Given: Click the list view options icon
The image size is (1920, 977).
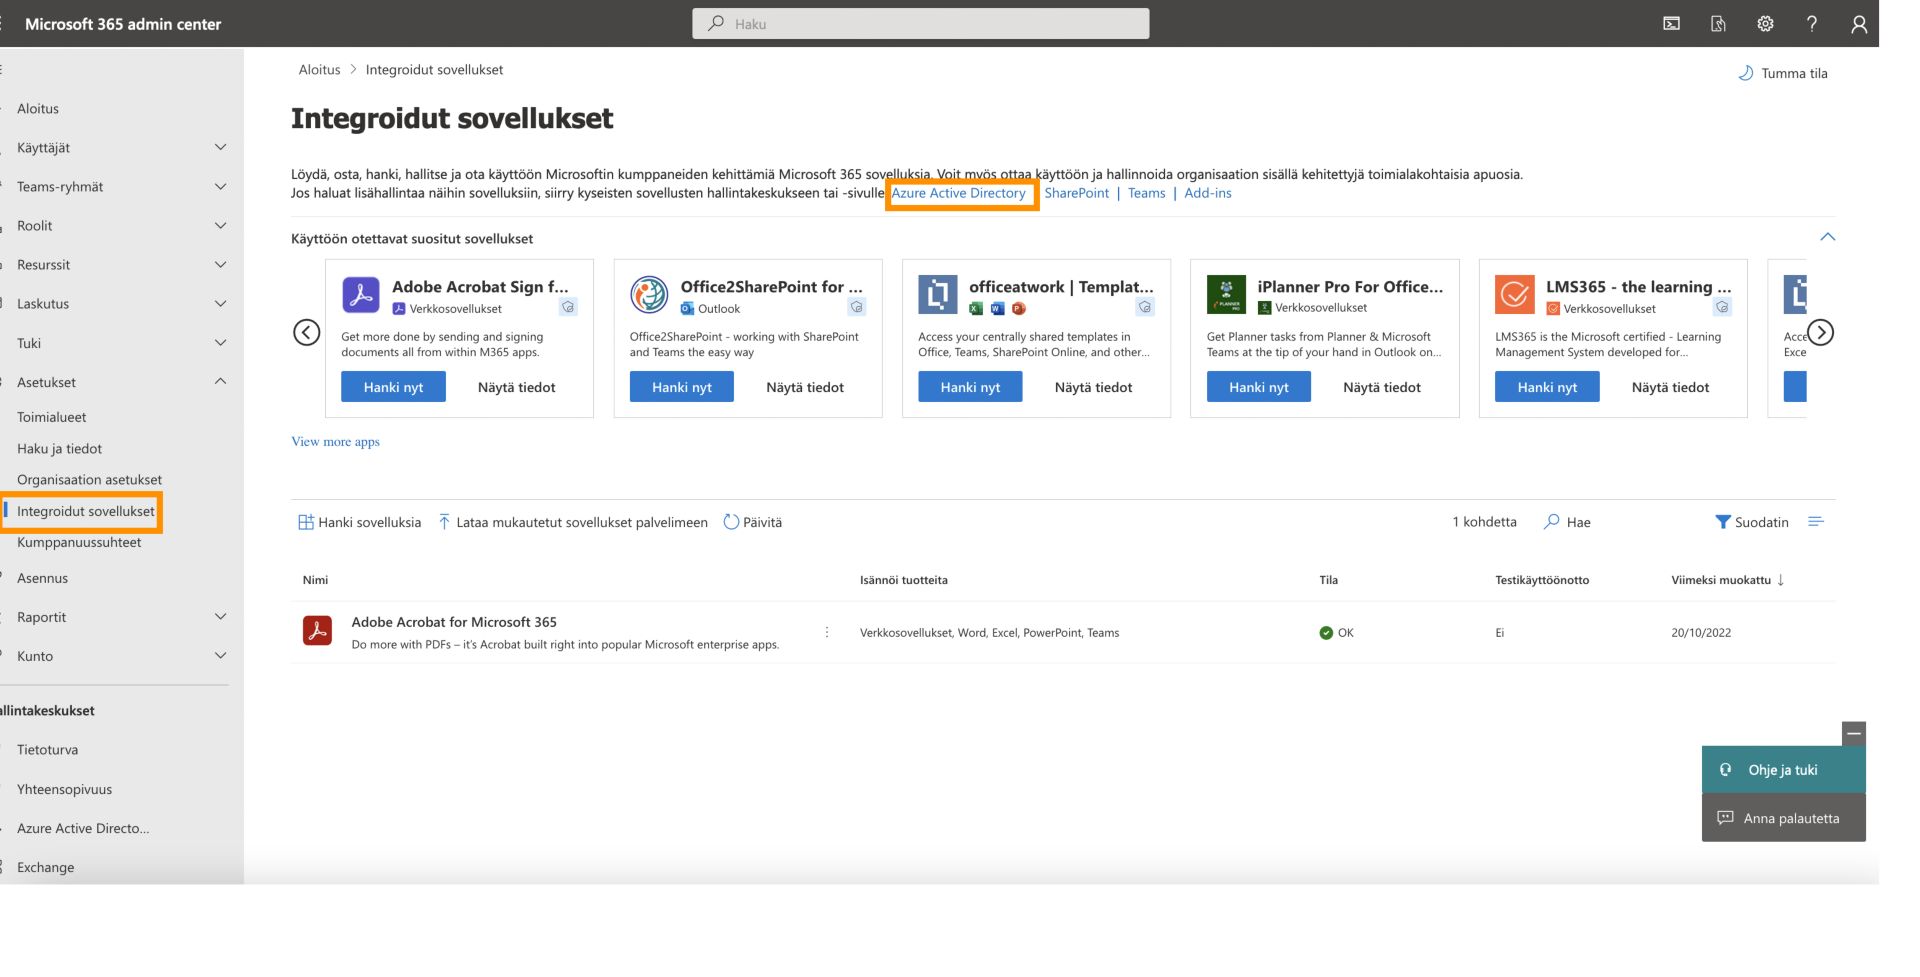Looking at the screenshot, I should pos(1816,522).
